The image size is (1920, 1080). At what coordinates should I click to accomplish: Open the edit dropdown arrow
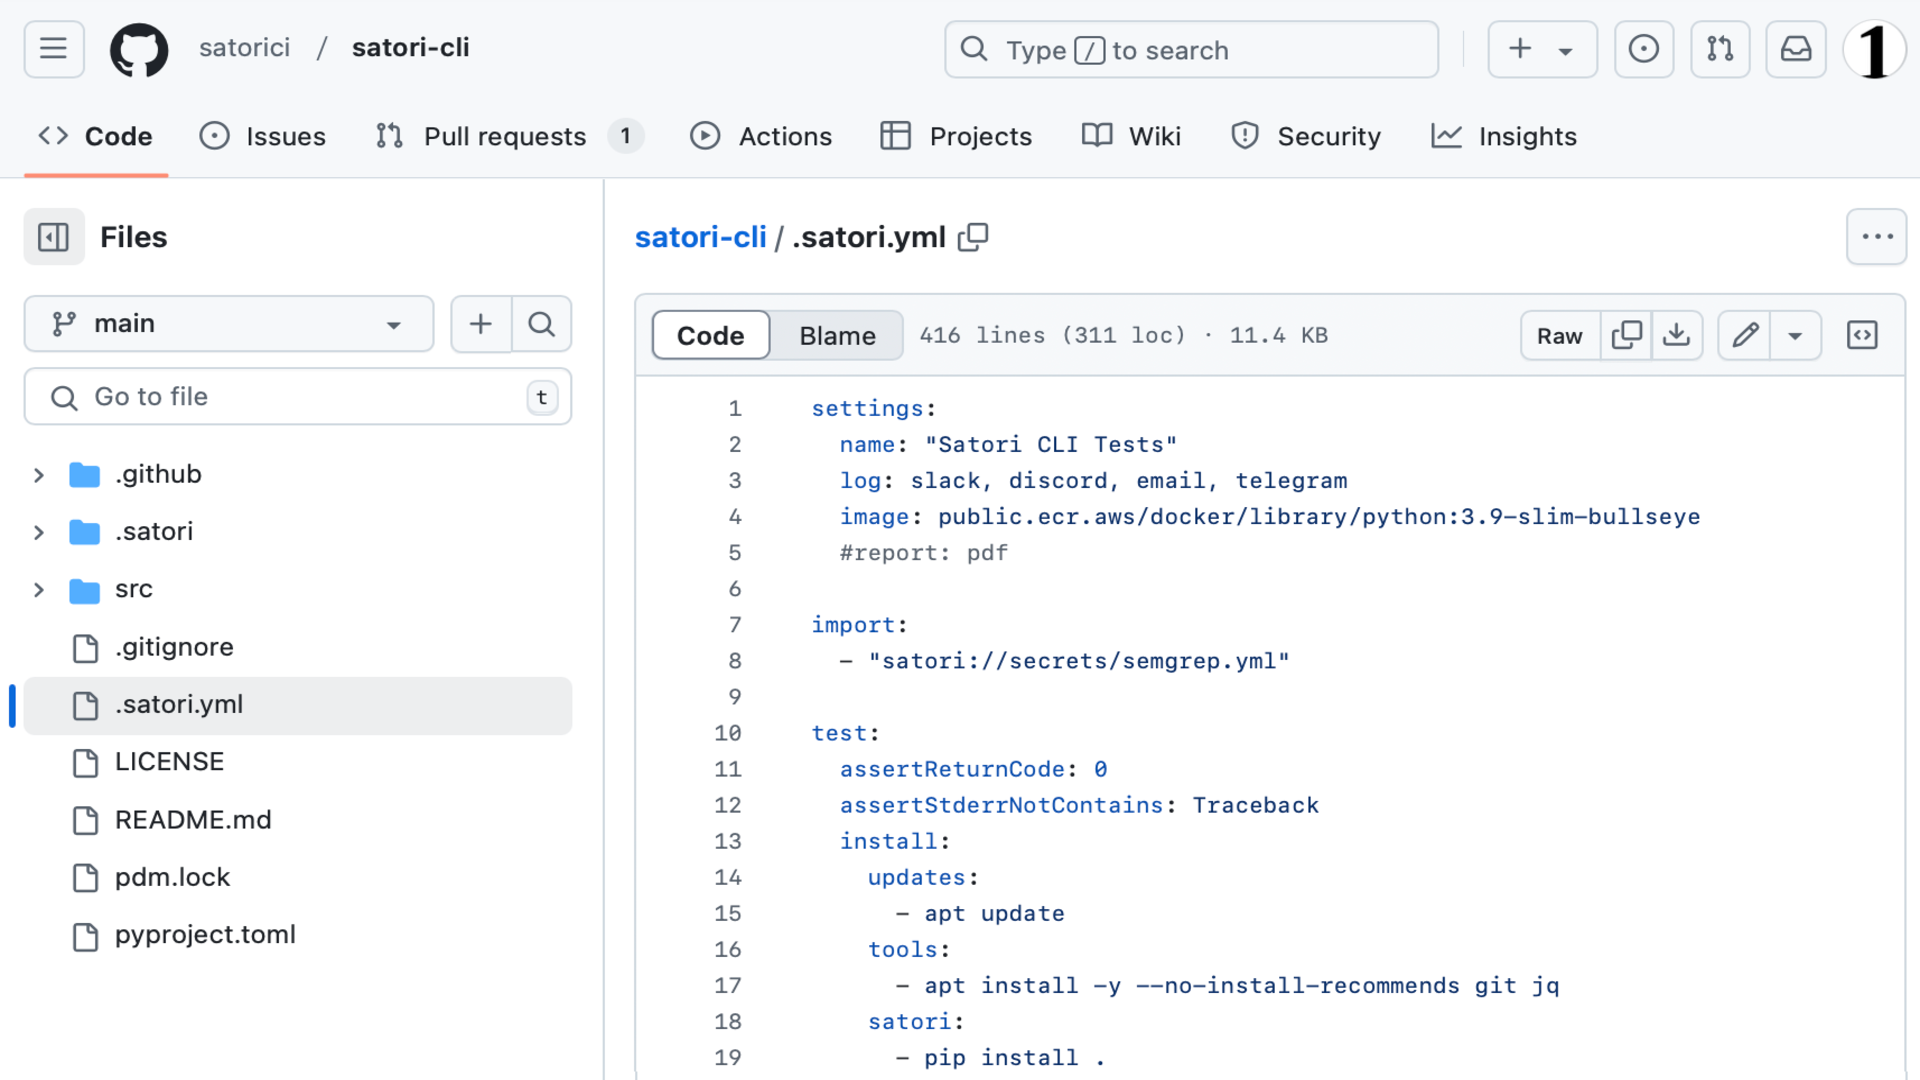pos(1795,335)
